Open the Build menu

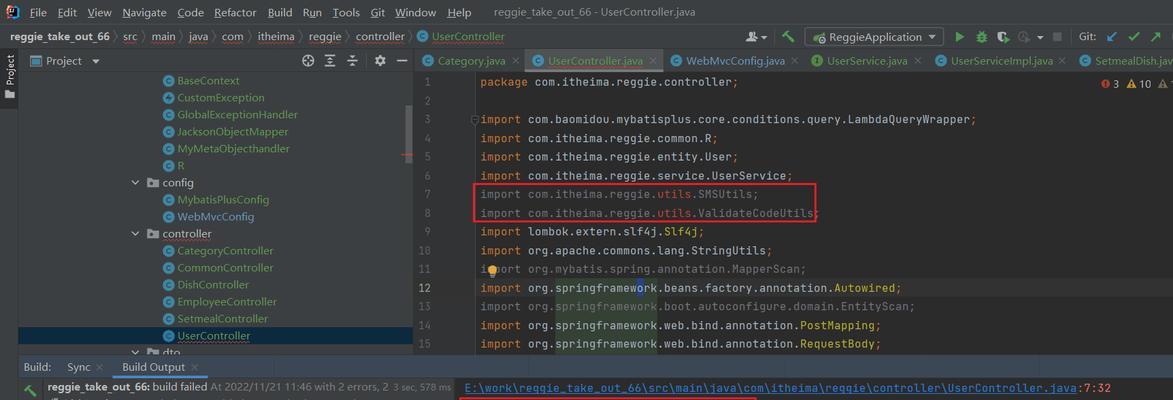[280, 13]
